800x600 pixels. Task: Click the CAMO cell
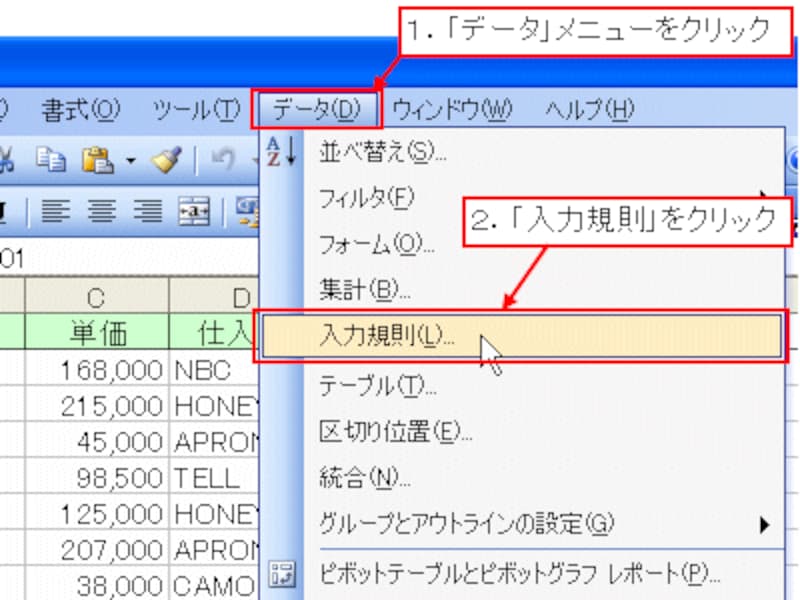point(214,585)
